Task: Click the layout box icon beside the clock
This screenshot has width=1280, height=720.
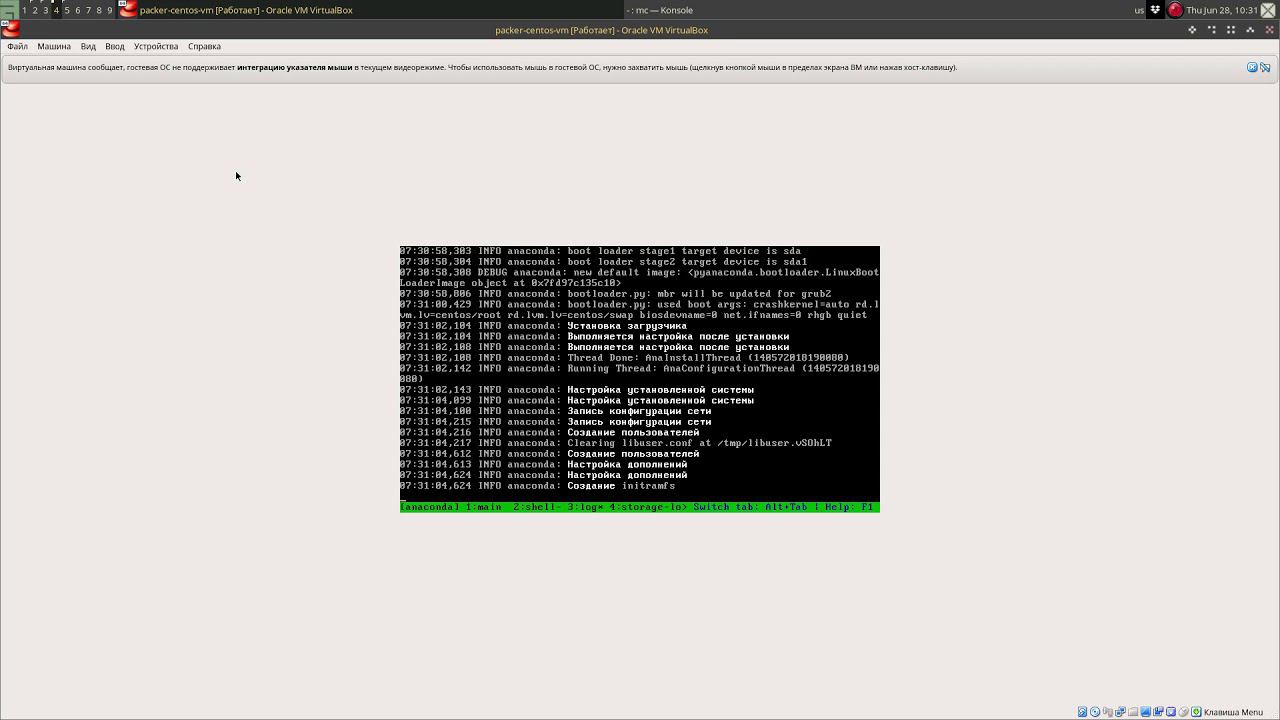Action: (x=1268, y=10)
